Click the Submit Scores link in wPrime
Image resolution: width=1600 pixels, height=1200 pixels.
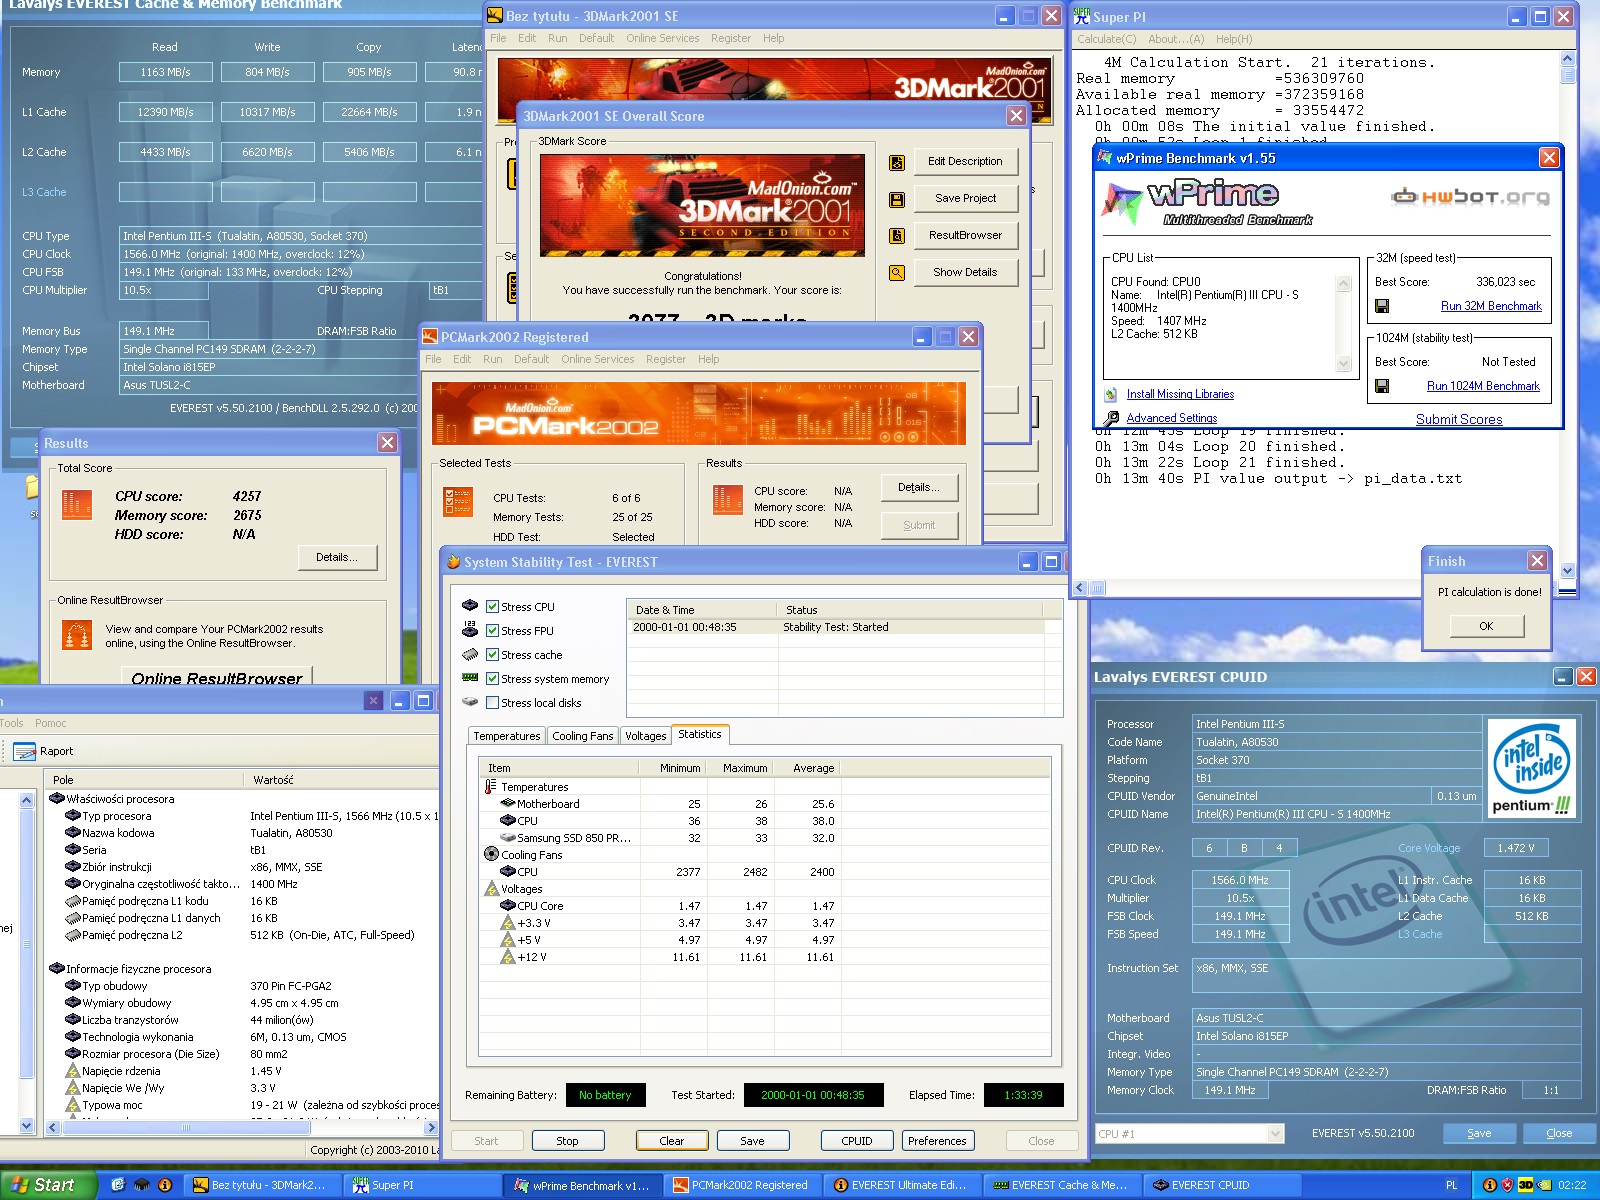[1458, 420]
